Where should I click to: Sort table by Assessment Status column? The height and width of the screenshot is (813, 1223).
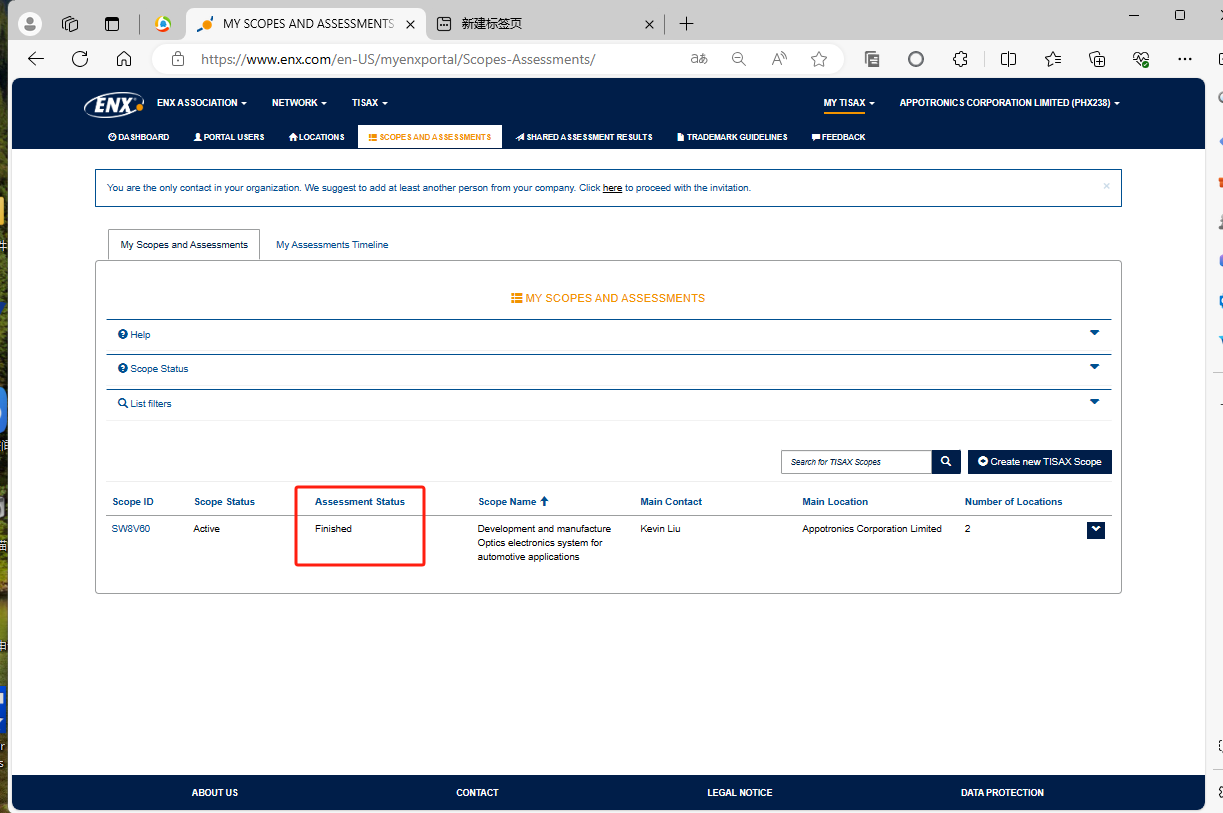(360, 502)
